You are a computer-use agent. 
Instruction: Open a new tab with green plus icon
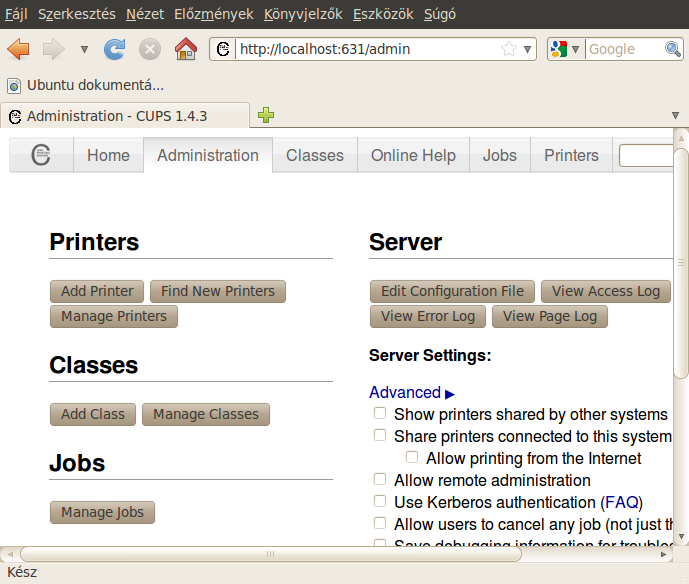(266, 115)
